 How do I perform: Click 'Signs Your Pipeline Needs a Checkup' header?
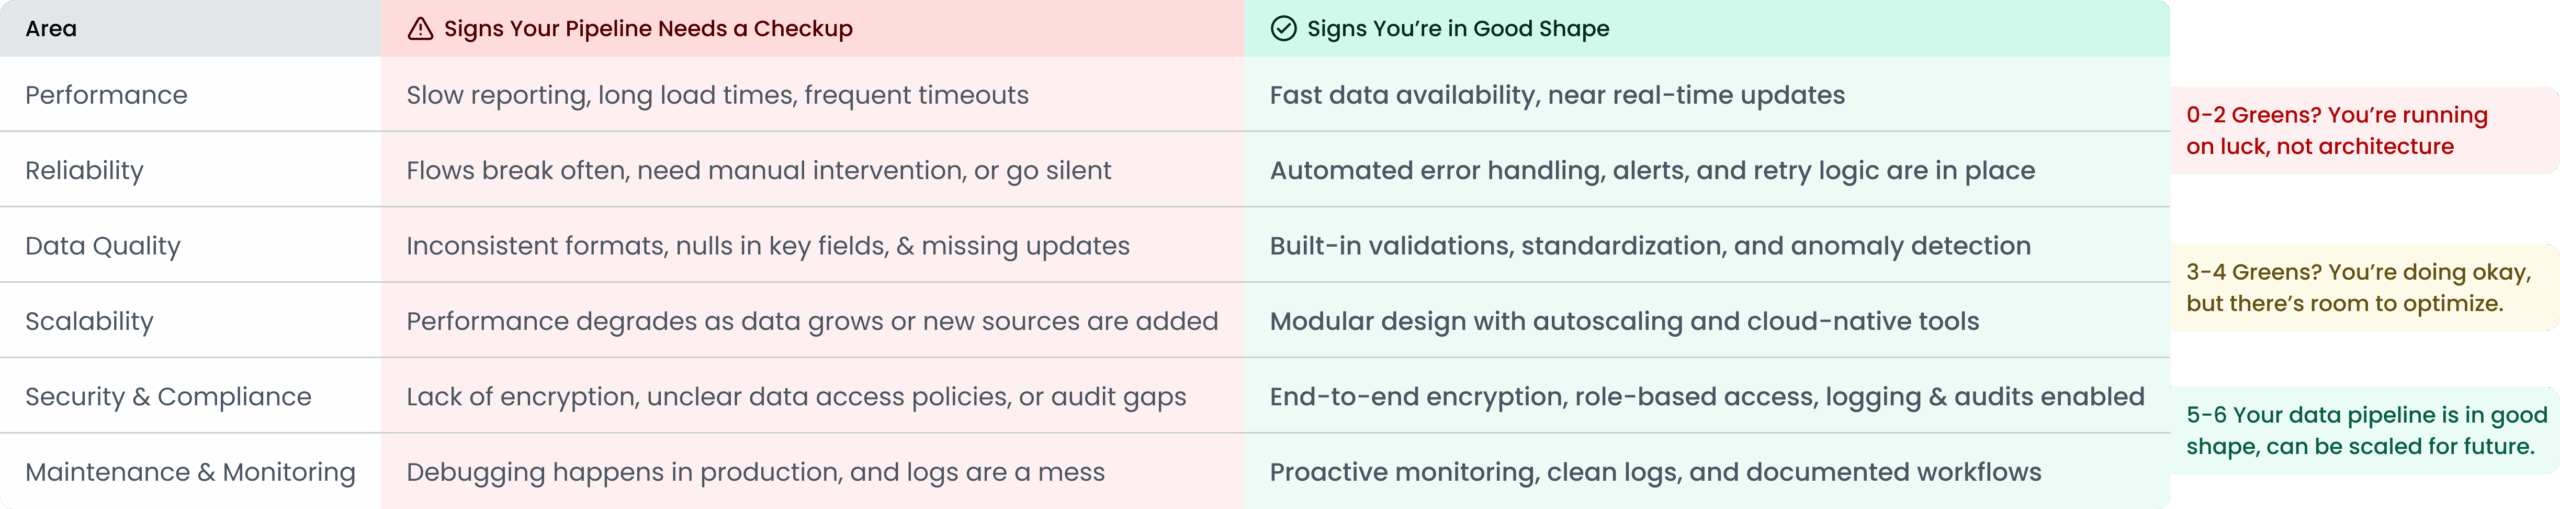point(648,29)
